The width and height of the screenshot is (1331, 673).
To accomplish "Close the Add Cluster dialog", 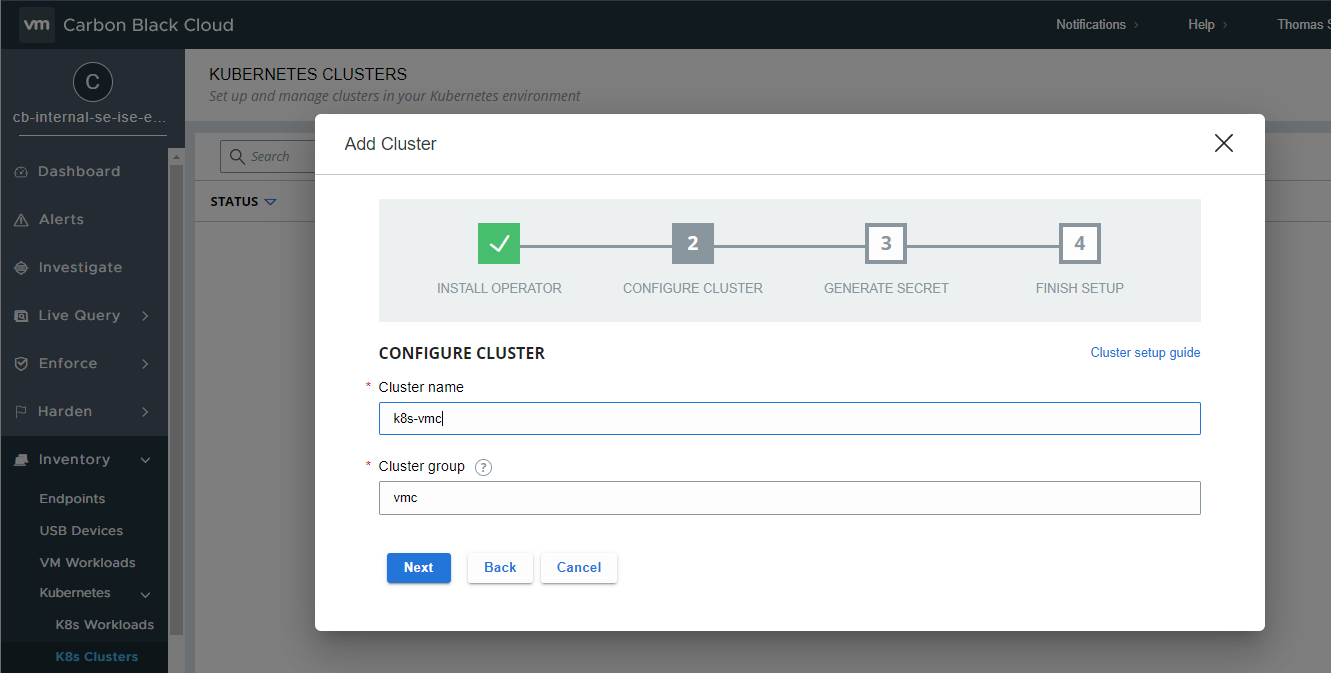I will coord(1224,143).
